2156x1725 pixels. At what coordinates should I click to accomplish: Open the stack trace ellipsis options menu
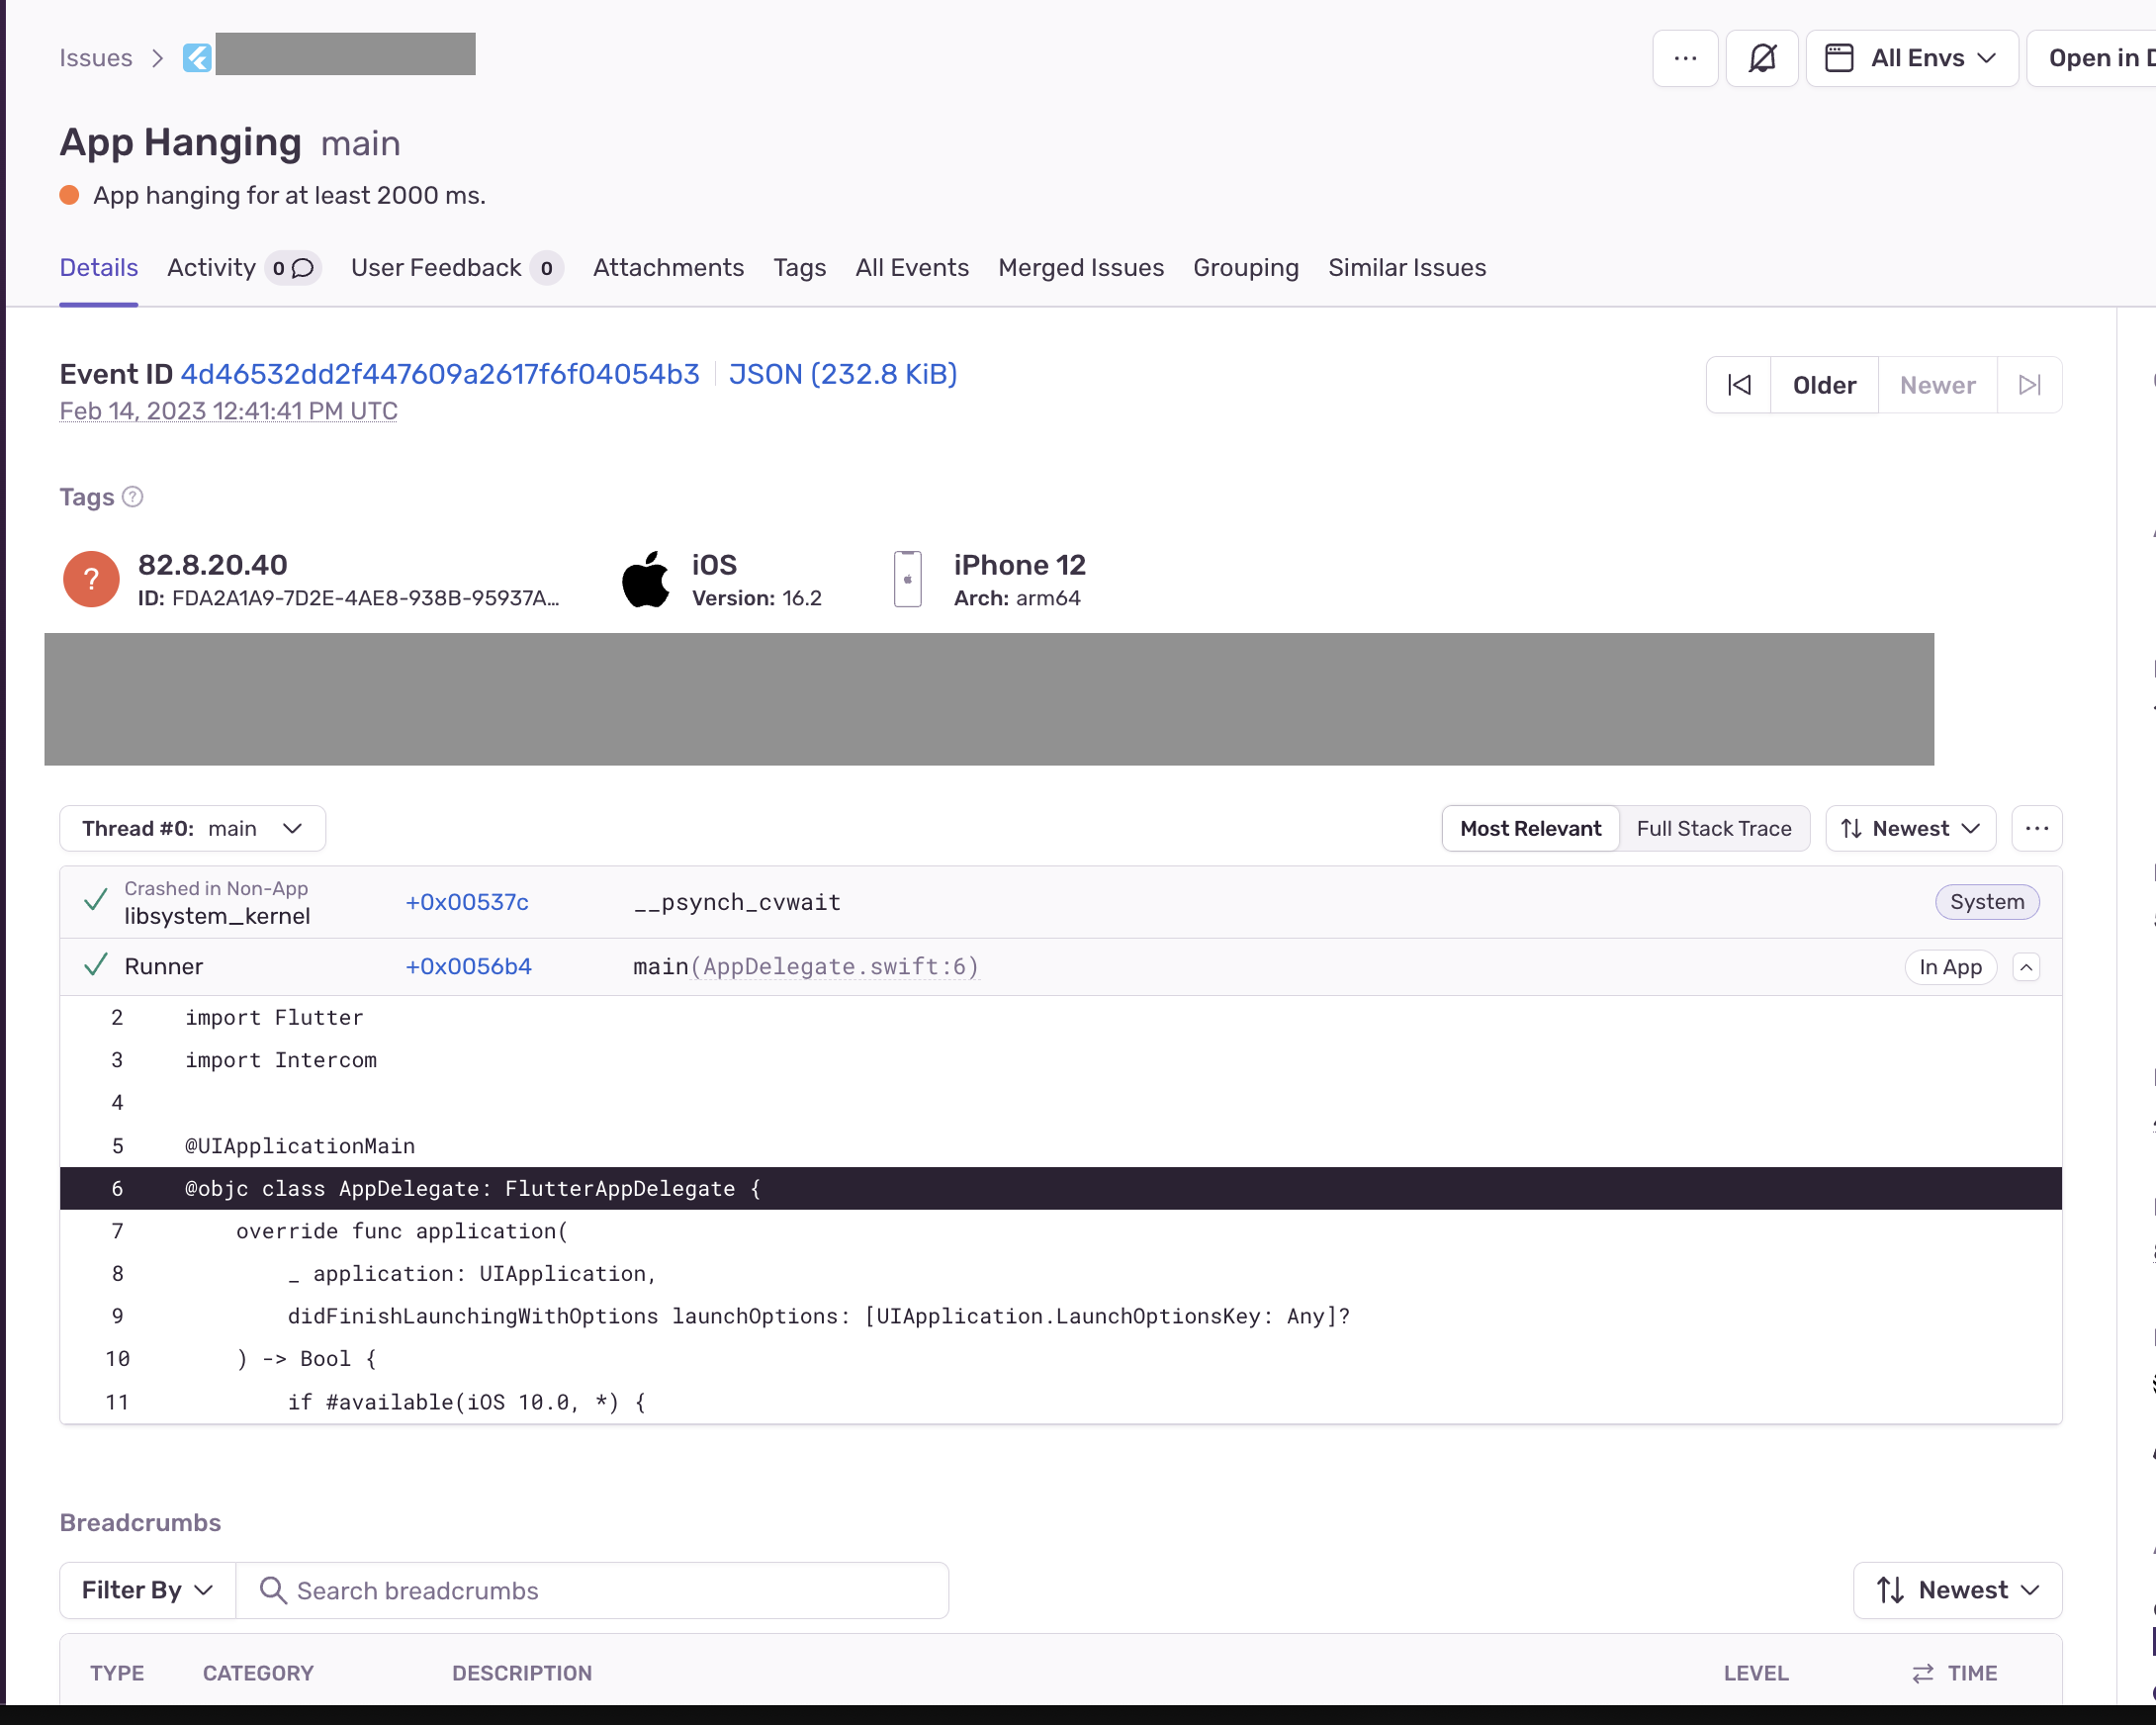coord(2036,828)
